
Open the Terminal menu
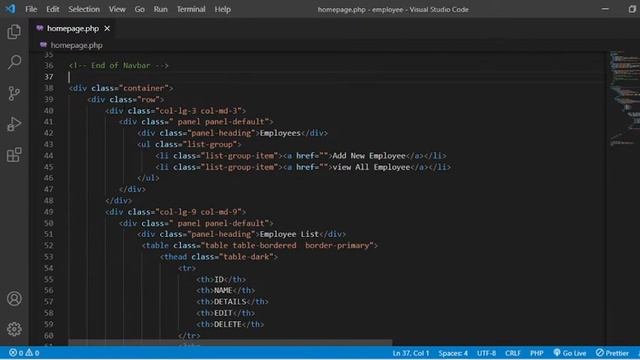[191, 9]
